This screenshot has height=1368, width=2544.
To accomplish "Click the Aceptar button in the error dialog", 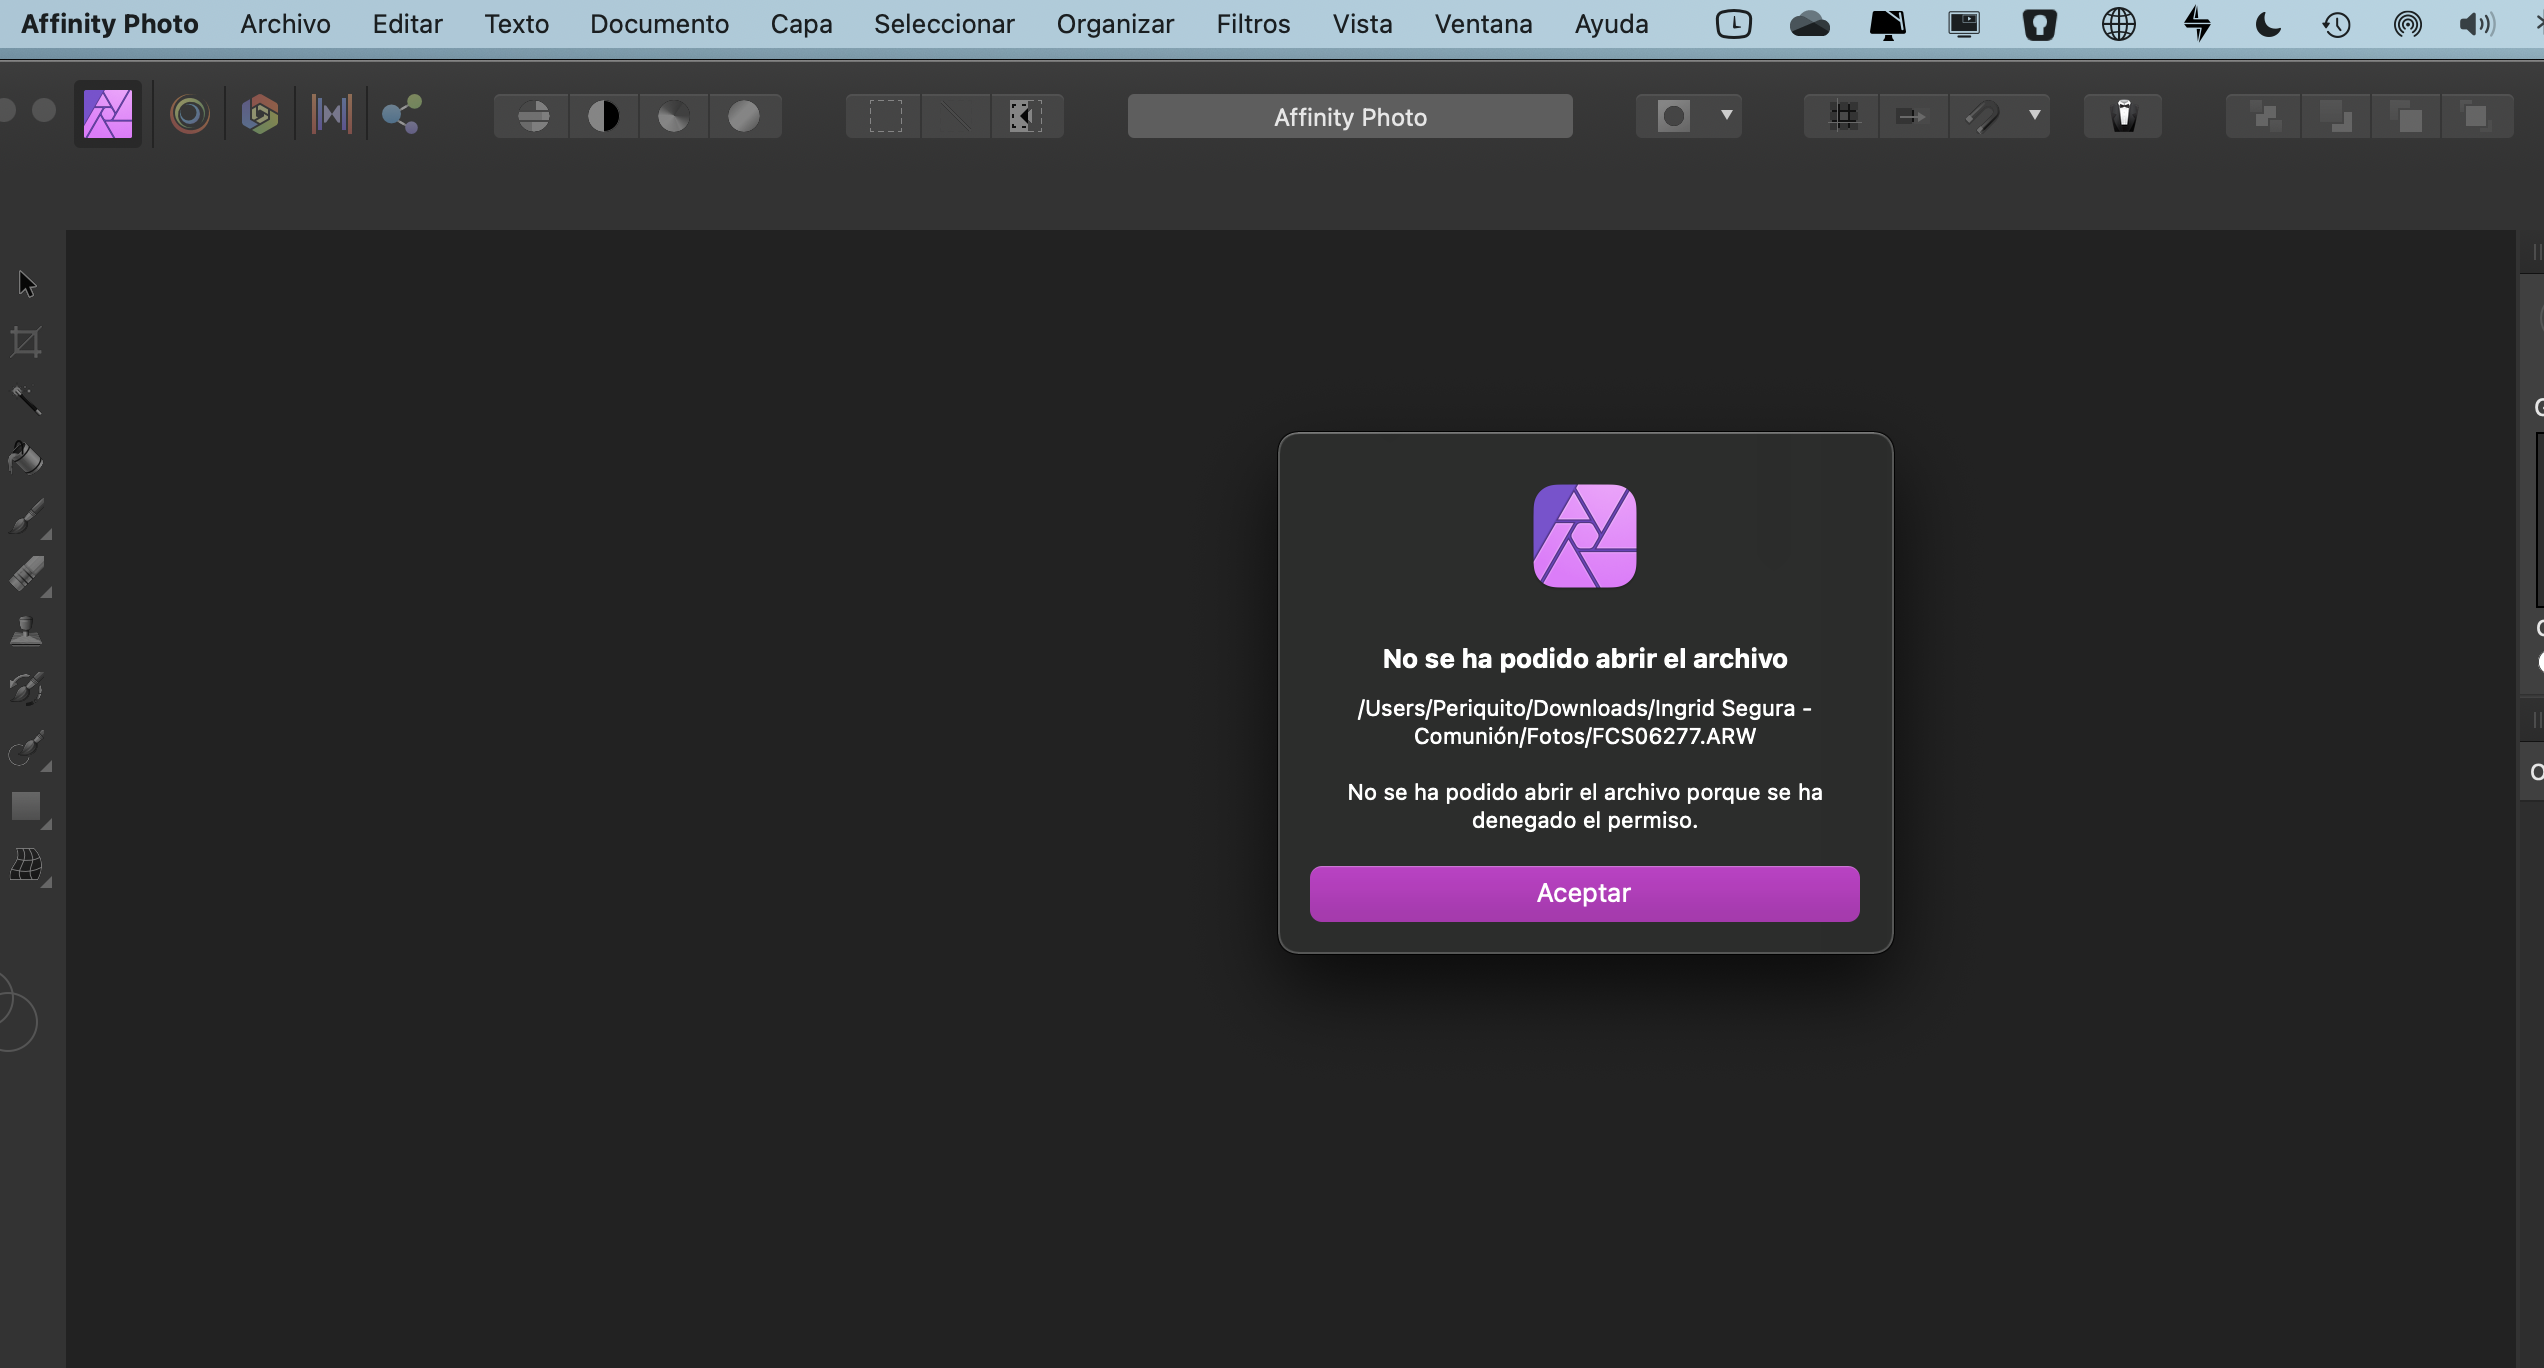I will coord(1584,893).
